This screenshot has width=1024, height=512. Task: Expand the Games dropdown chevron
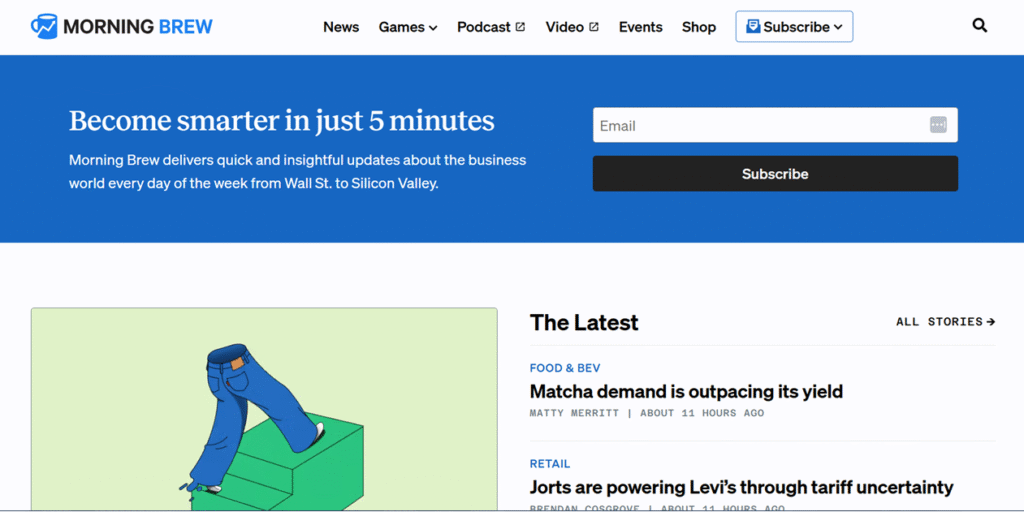click(x=432, y=28)
